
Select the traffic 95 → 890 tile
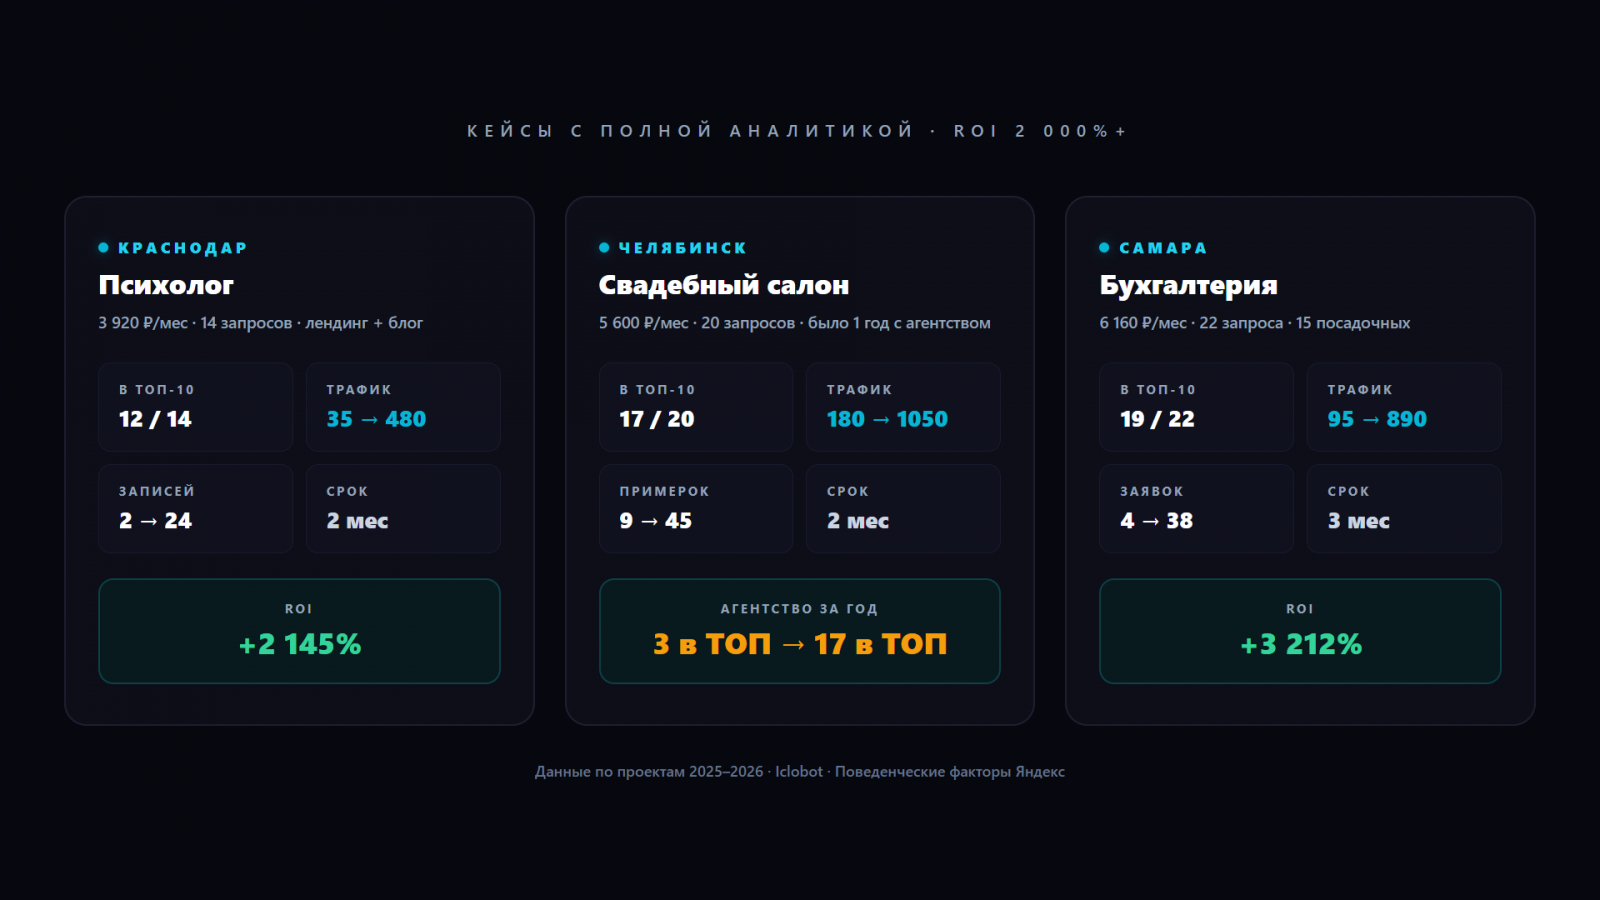click(1403, 407)
